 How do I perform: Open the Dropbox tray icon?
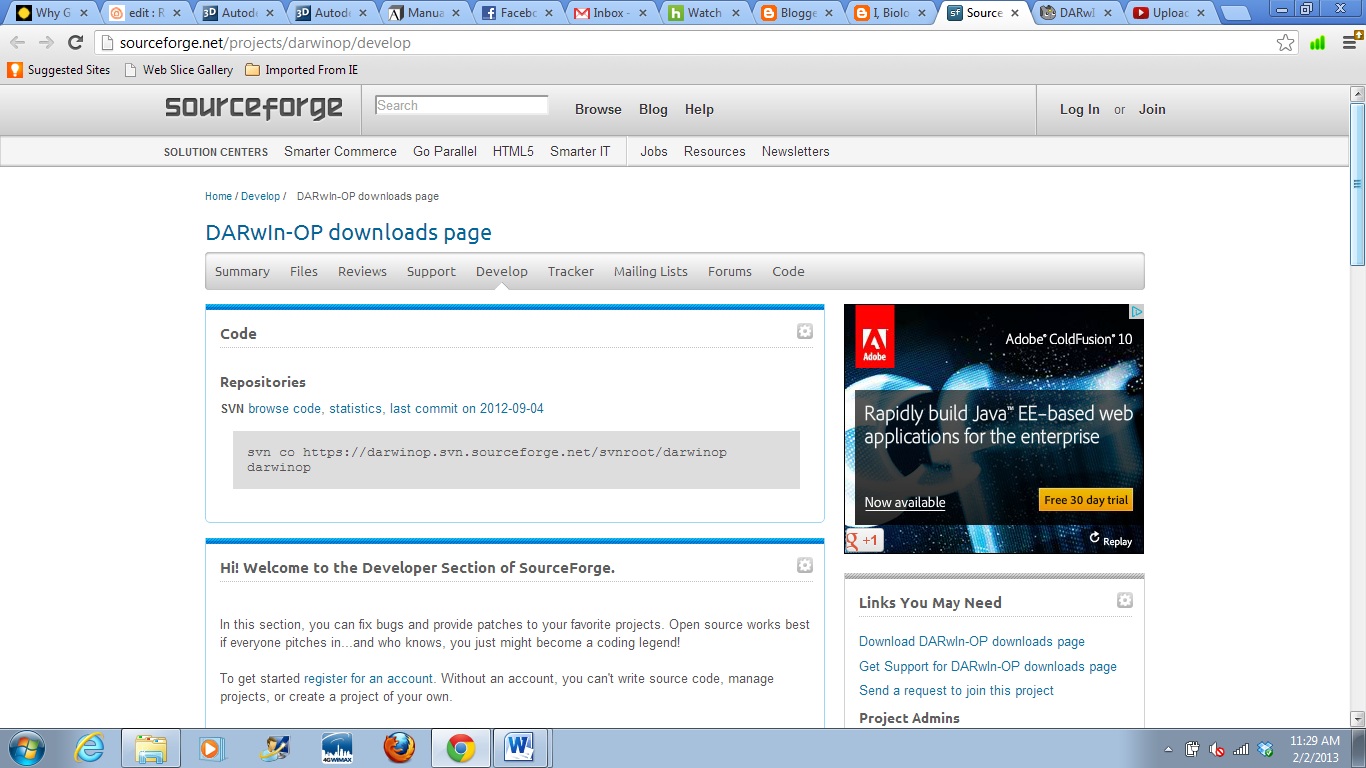1266,749
